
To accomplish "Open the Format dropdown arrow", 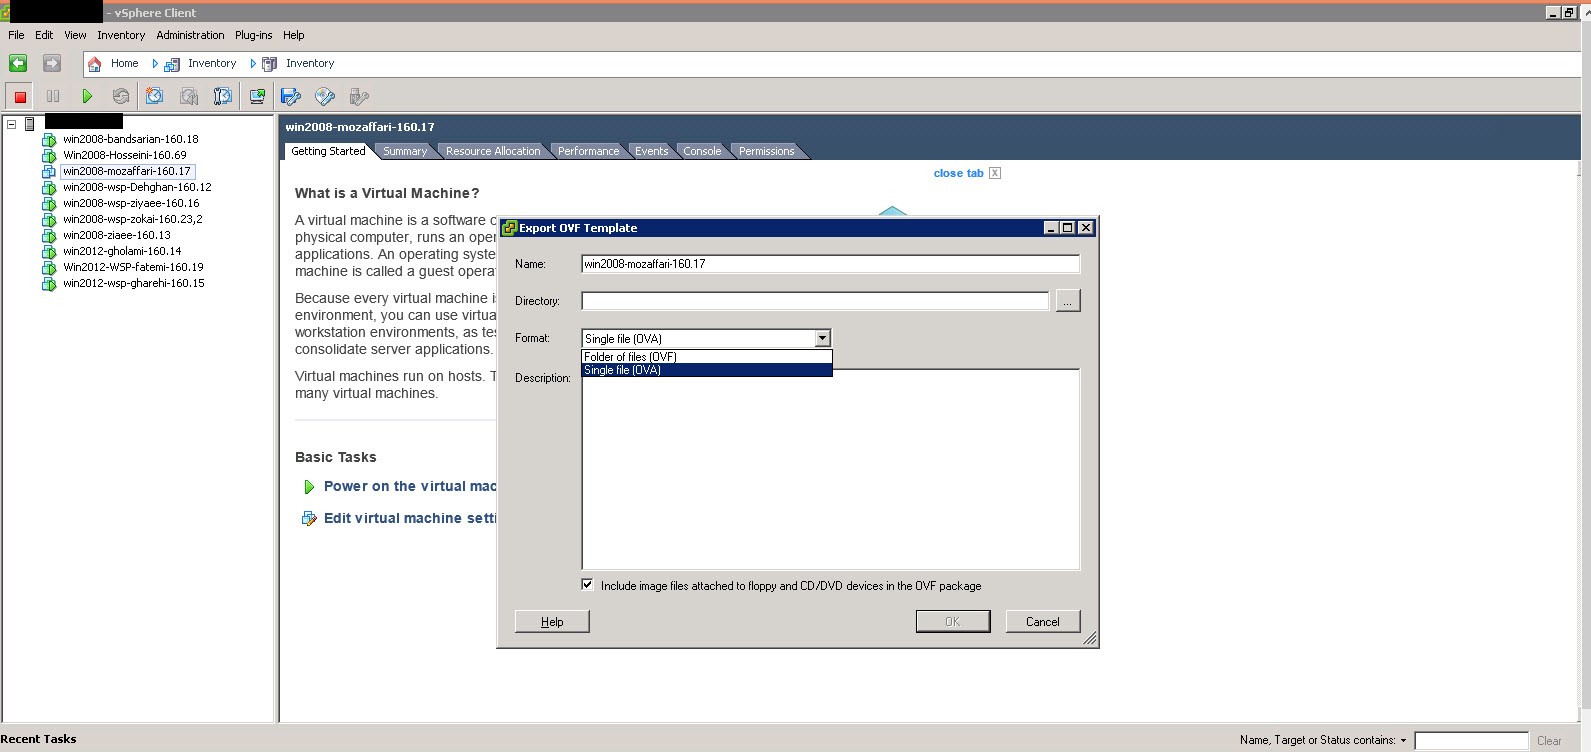I will pyautogui.click(x=822, y=338).
